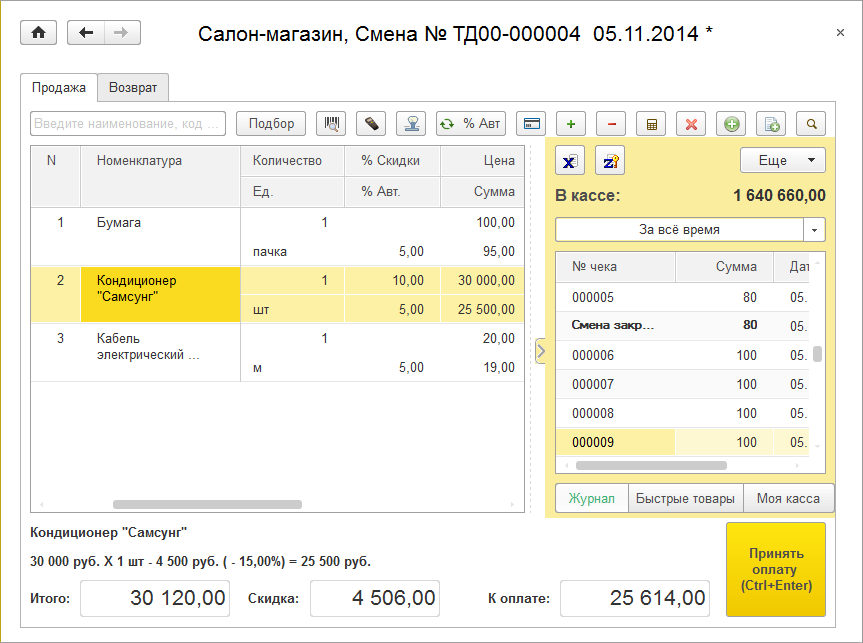Open the calculator icon

click(x=651, y=124)
